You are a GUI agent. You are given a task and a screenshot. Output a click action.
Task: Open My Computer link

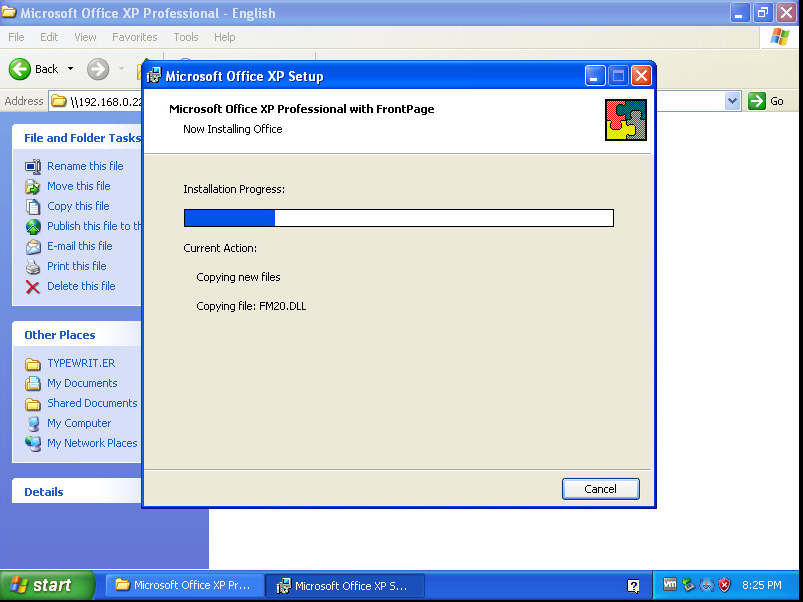(x=79, y=423)
